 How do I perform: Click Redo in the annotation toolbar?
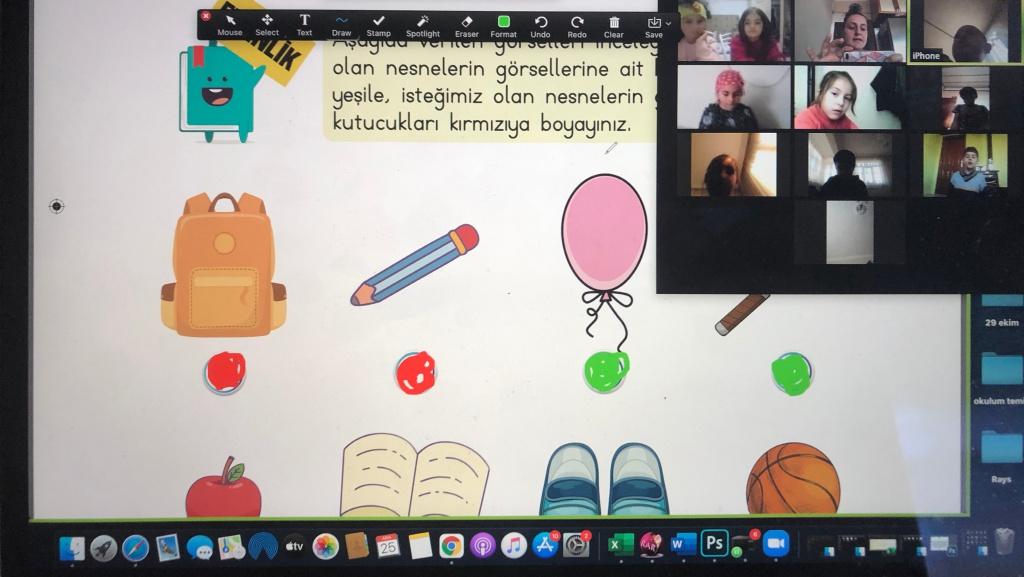pyautogui.click(x=577, y=24)
